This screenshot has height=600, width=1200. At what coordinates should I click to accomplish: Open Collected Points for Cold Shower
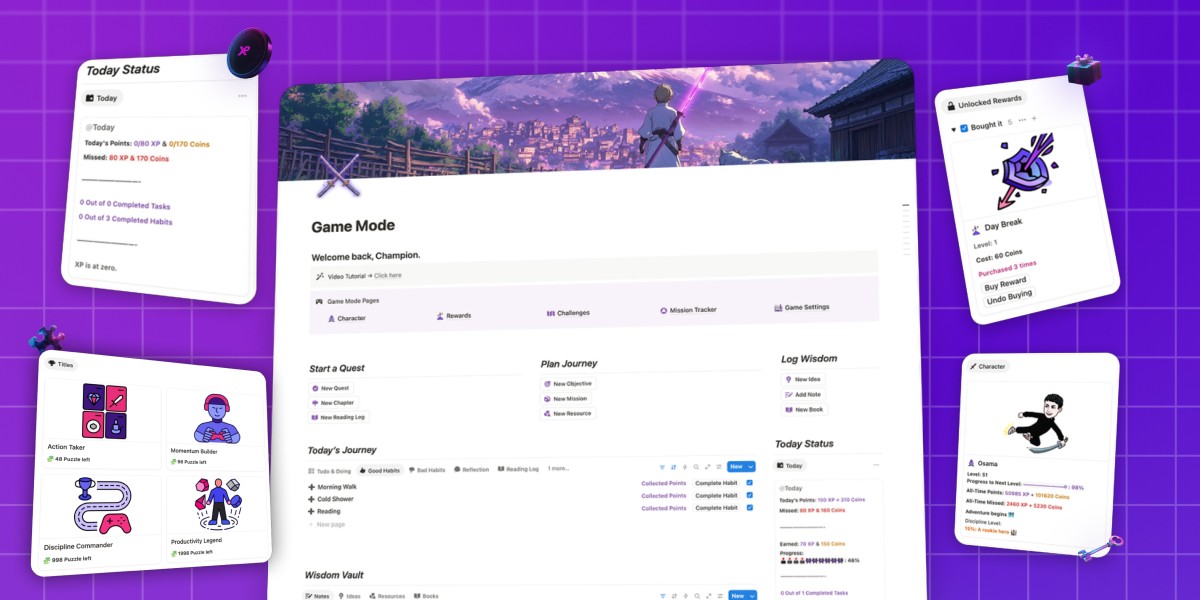click(663, 496)
